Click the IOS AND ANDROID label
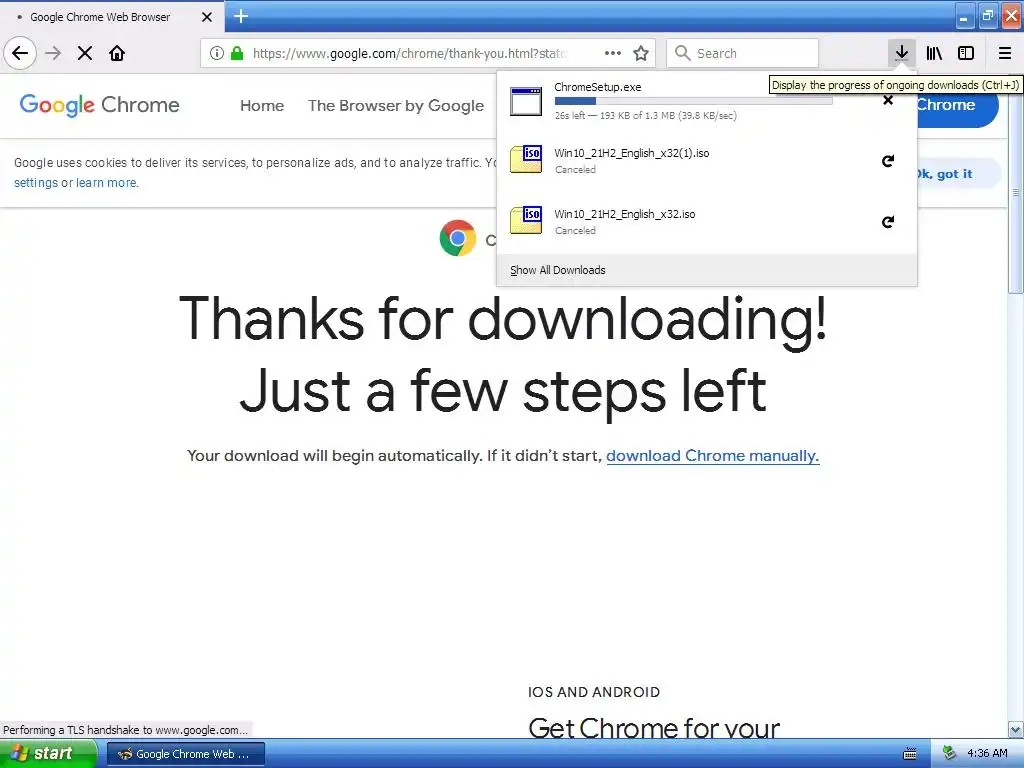This screenshot has height=768, width=1024. click(x=594, y=692)
